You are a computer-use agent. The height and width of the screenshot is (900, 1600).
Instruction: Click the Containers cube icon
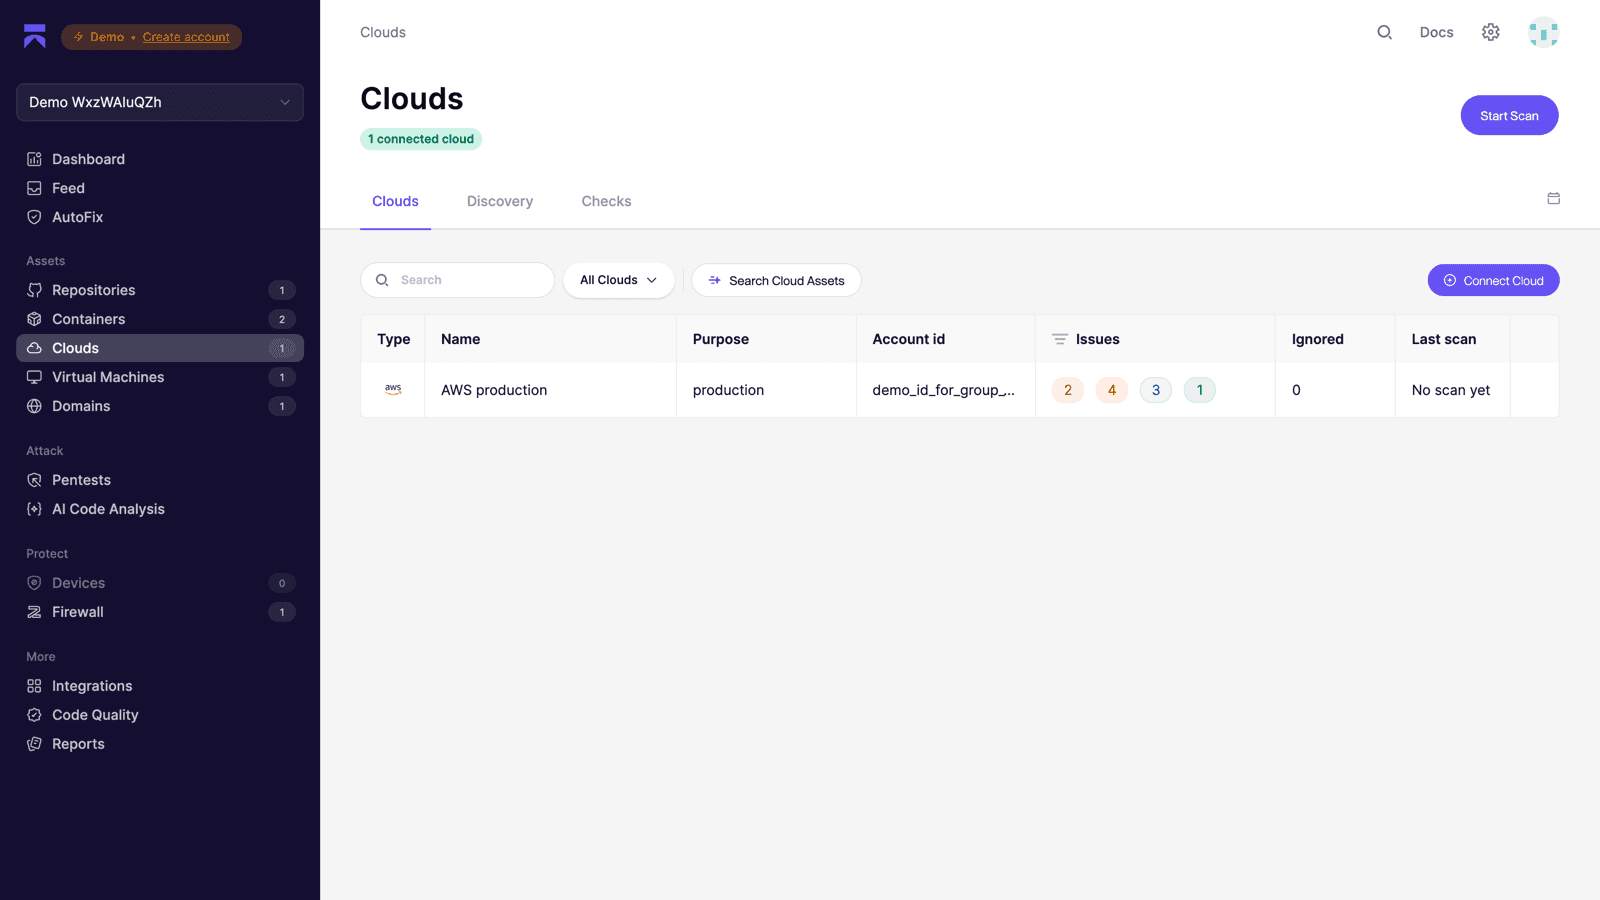click(34, 319)
